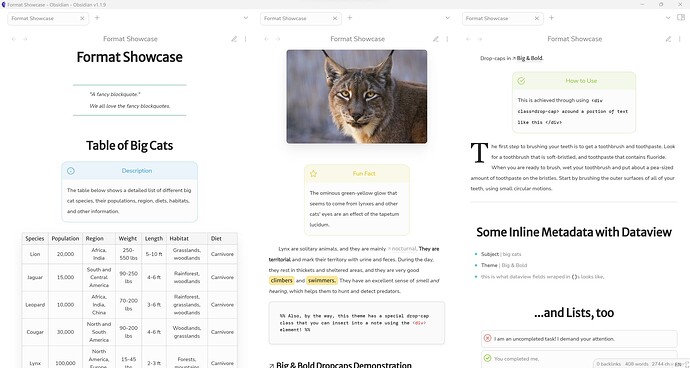Uncheck the 'You completed me' task

pyautogui.click(x=487, y=358)
